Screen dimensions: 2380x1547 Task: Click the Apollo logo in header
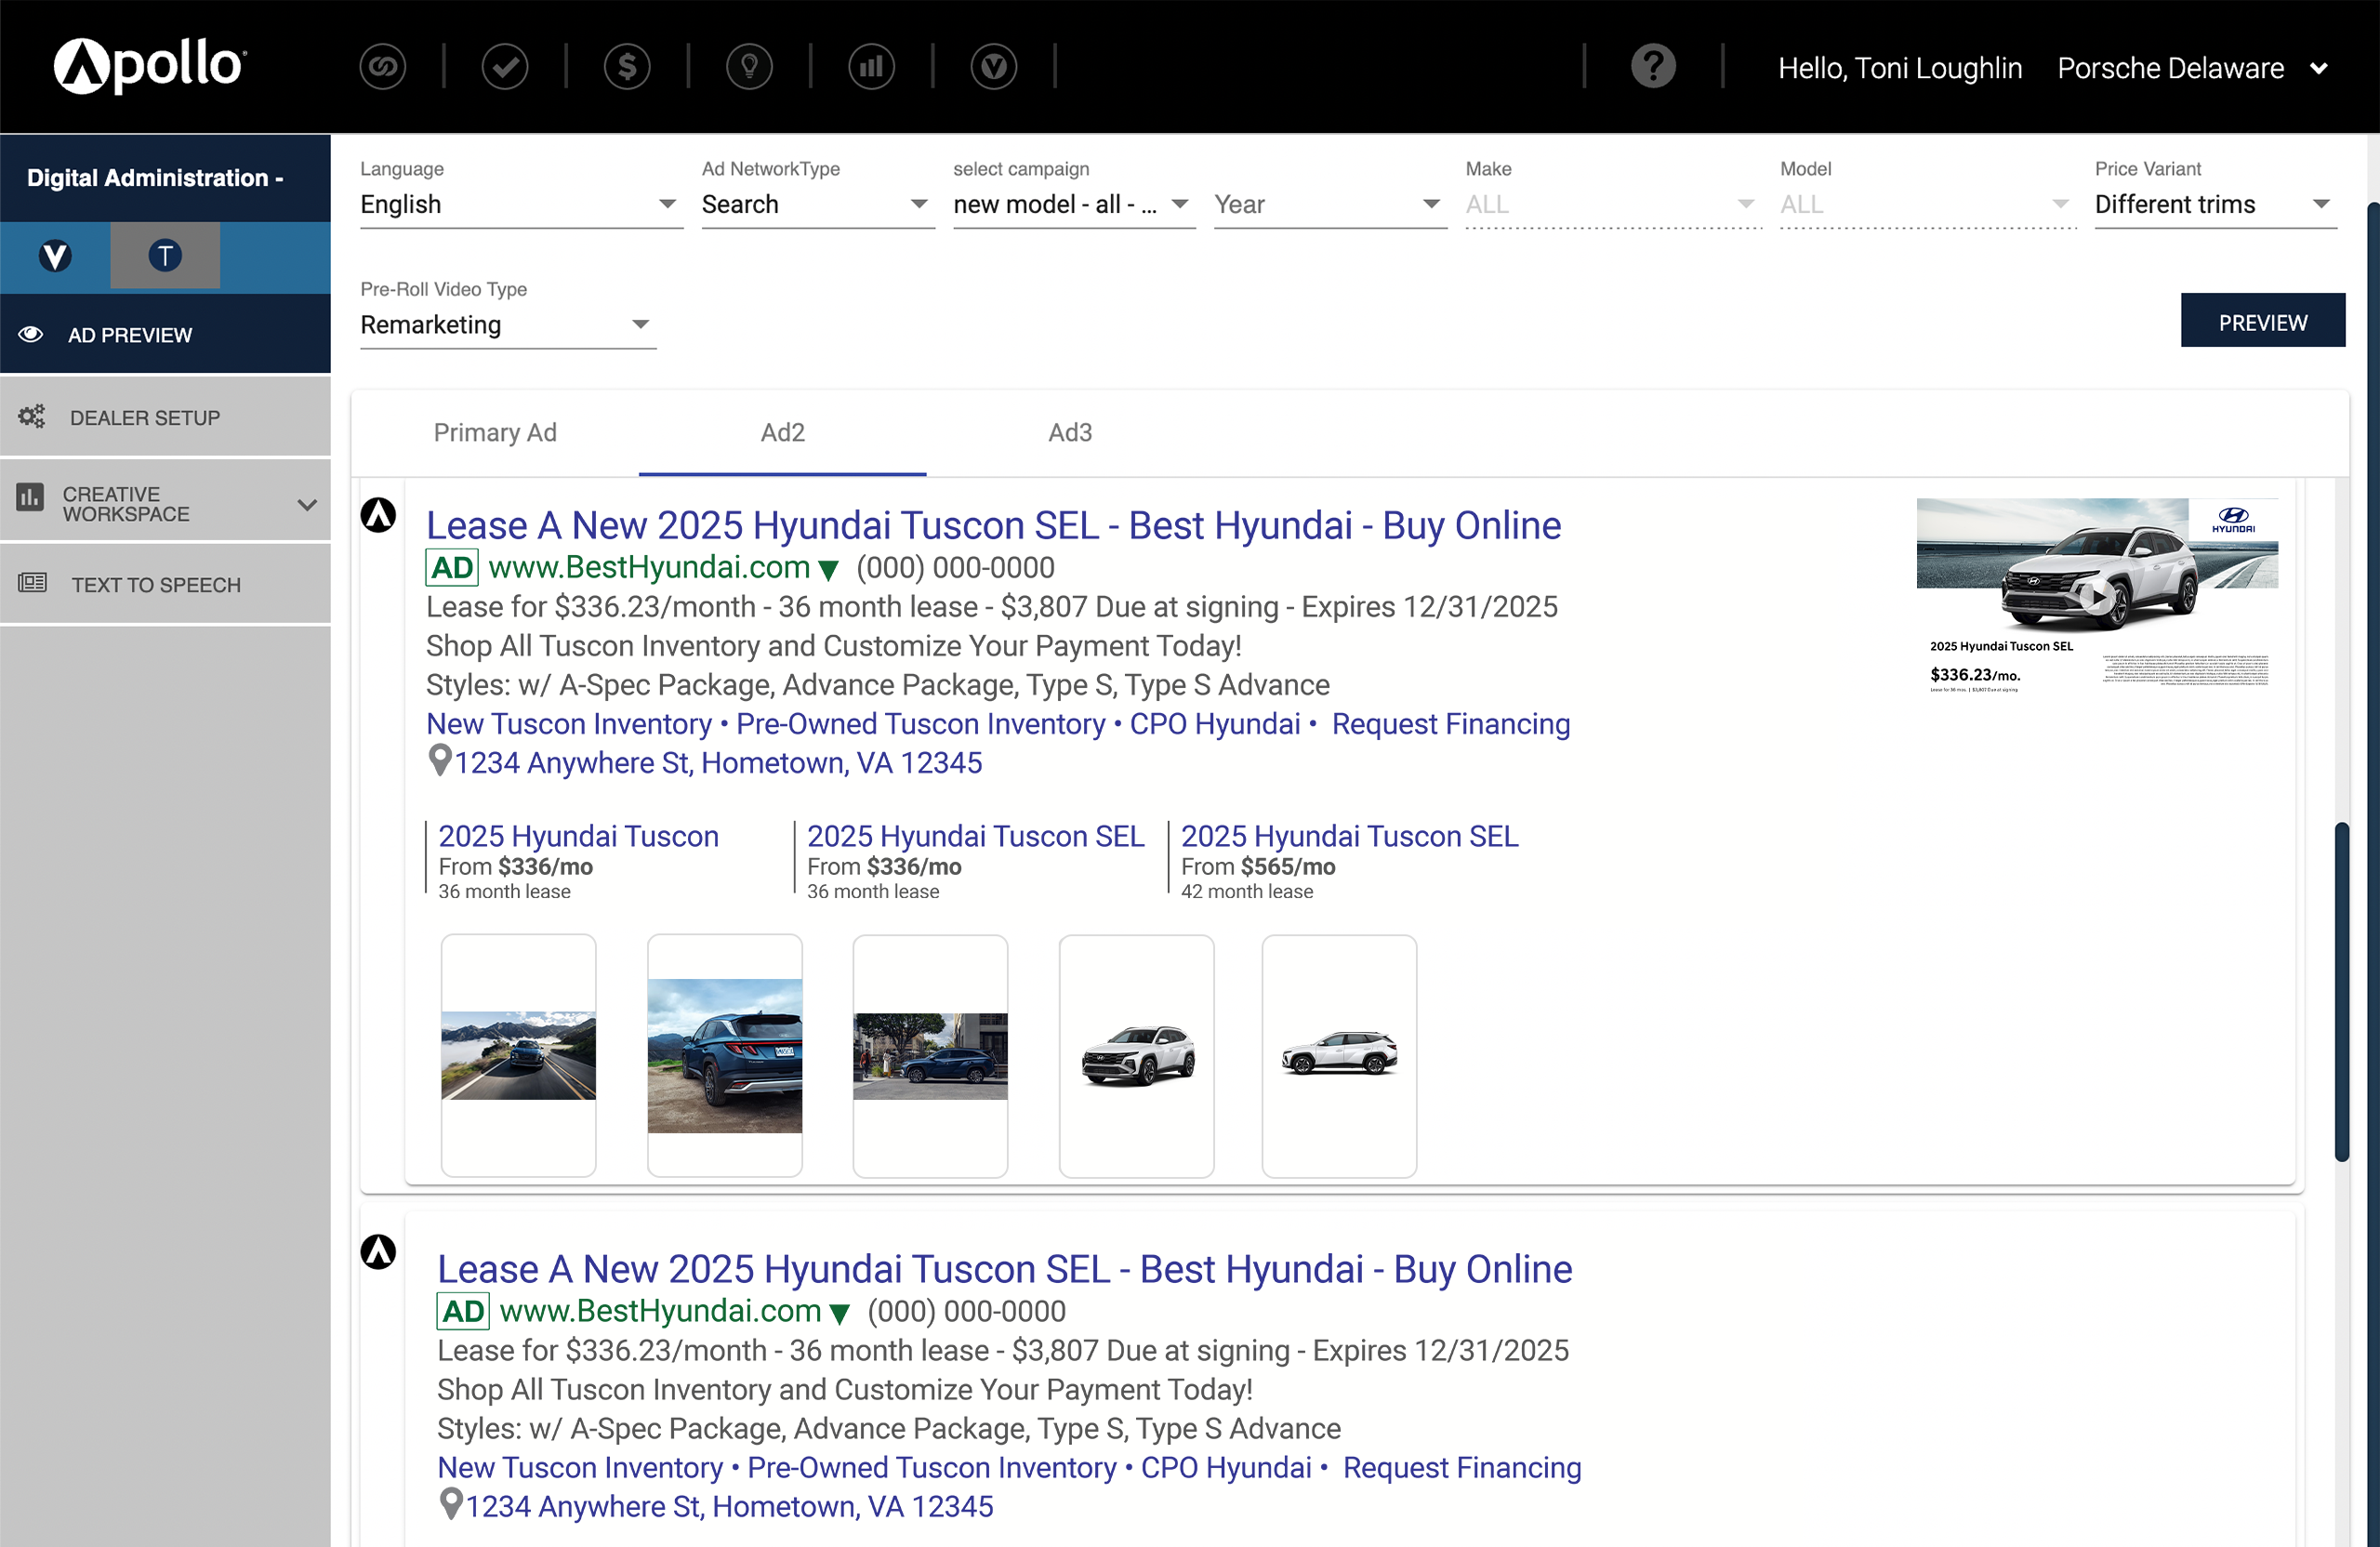click(149, 66)
